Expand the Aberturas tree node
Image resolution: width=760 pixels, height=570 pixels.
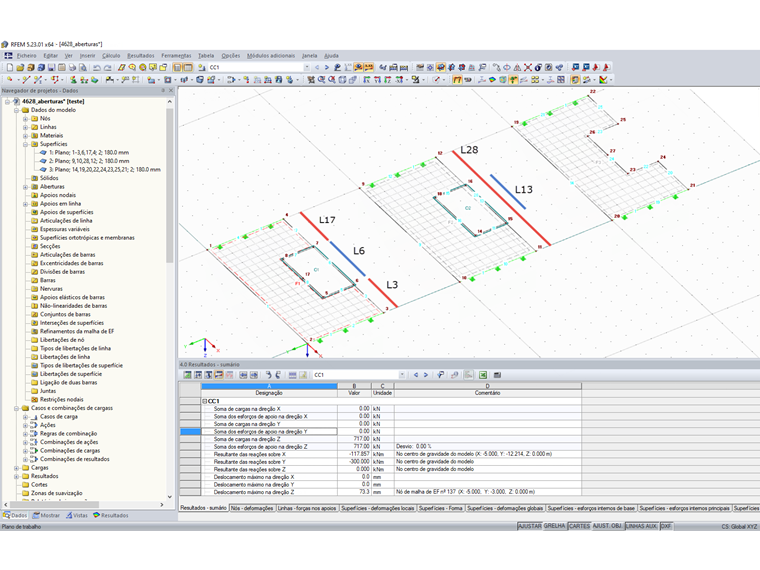click(25, 187)
